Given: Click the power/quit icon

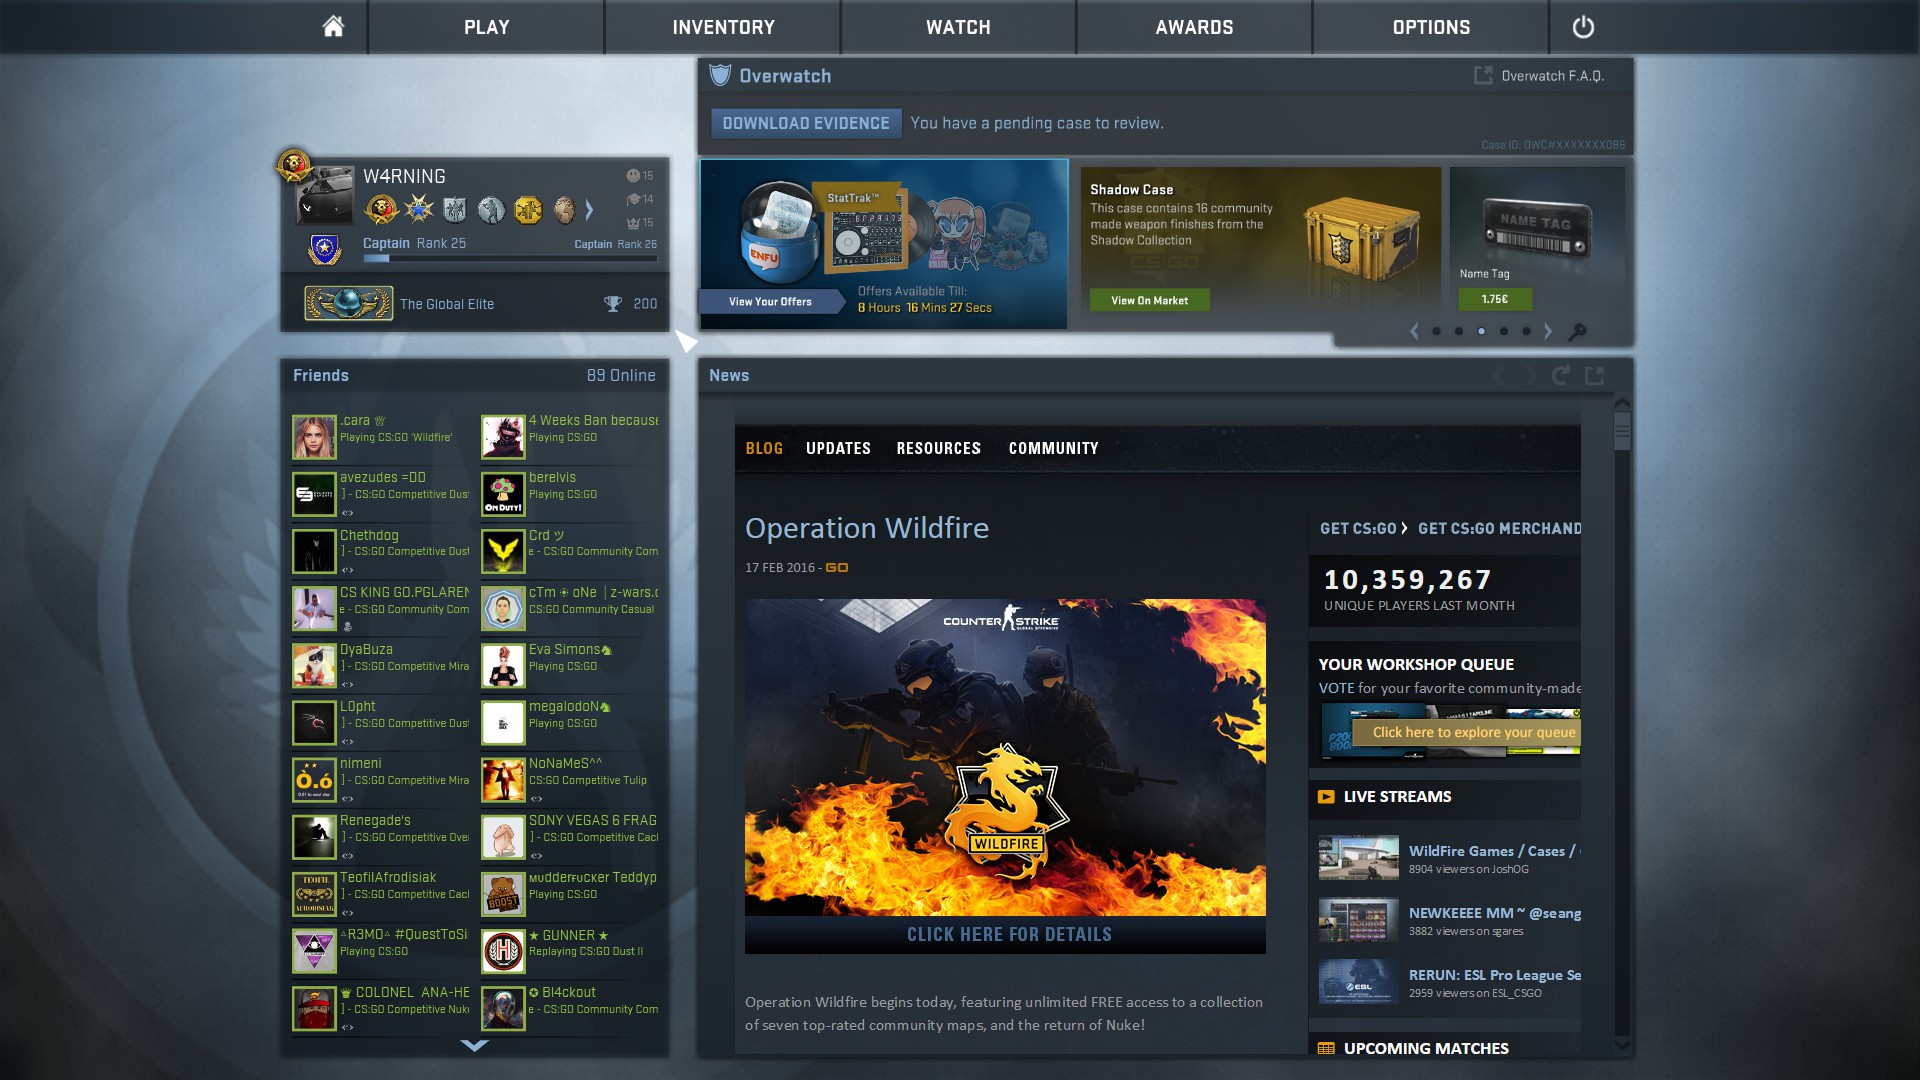Looking at the screenshot, I should (1582, 27).
